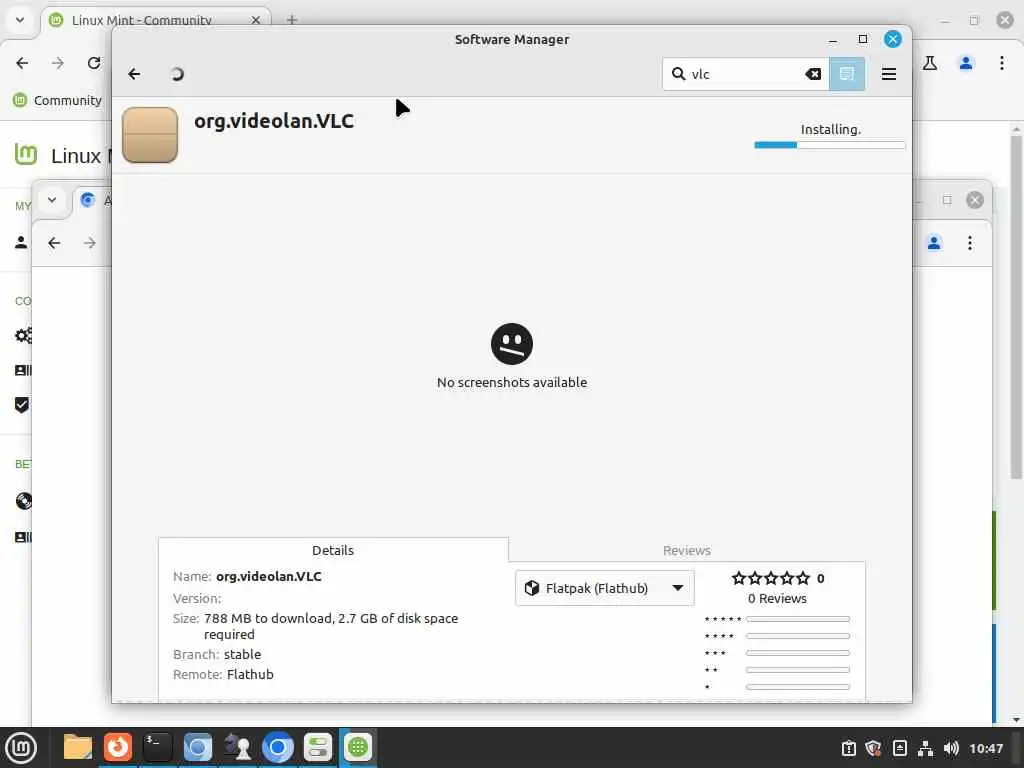Screen dimensions: 1024x768
Task: Open the Files manager from taskbar
Action: (77, 747)
